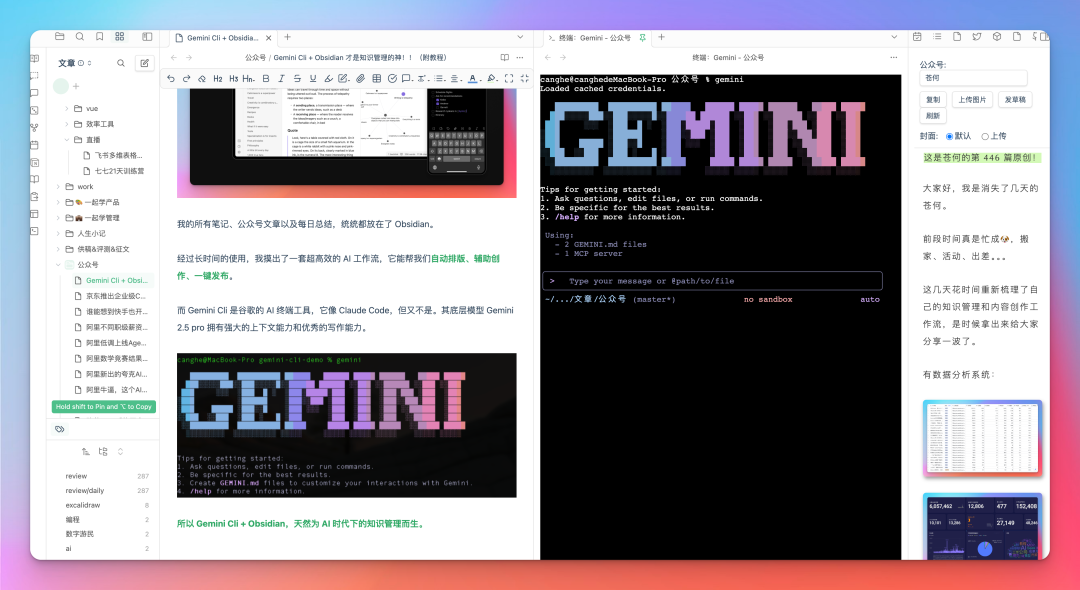Viewport: 1080px width, 590px height.
Task: Open the calendar icon in right sidebar
Action: point(917,36)
